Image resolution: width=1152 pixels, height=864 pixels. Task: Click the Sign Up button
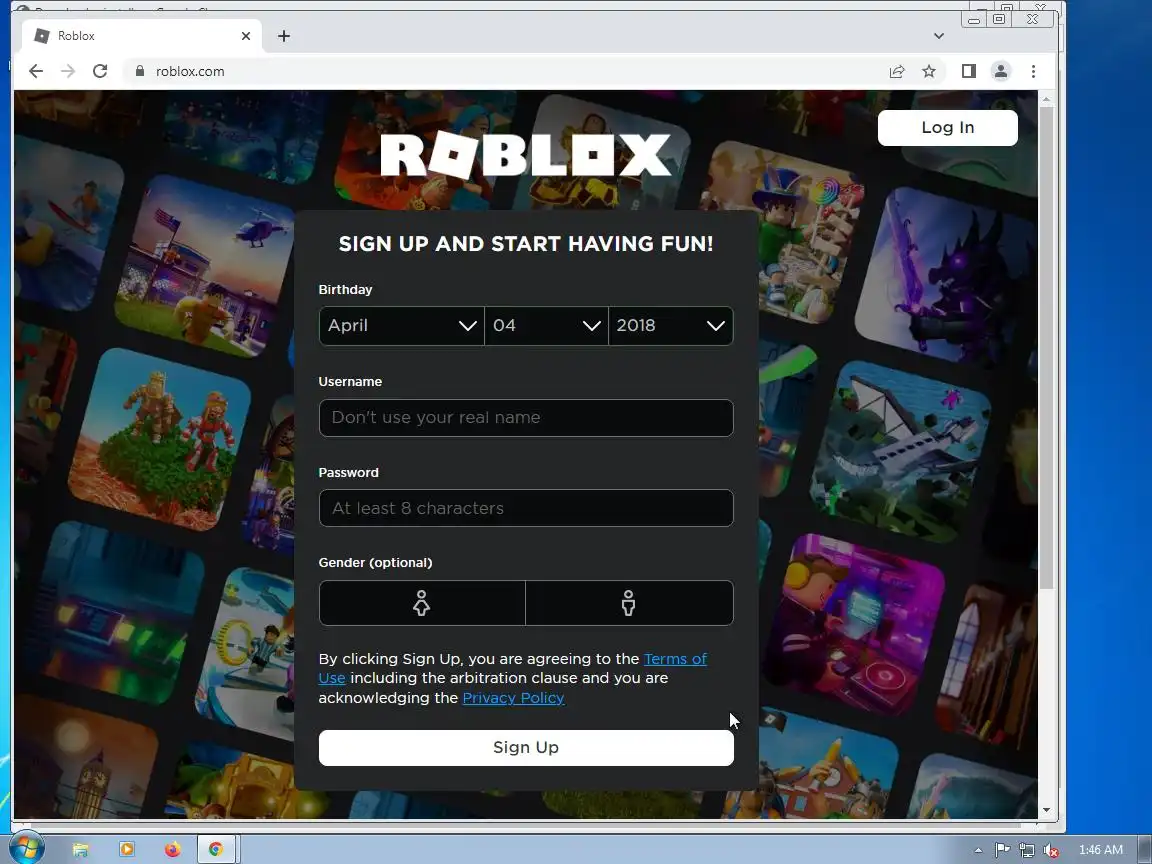click(526, 748)
